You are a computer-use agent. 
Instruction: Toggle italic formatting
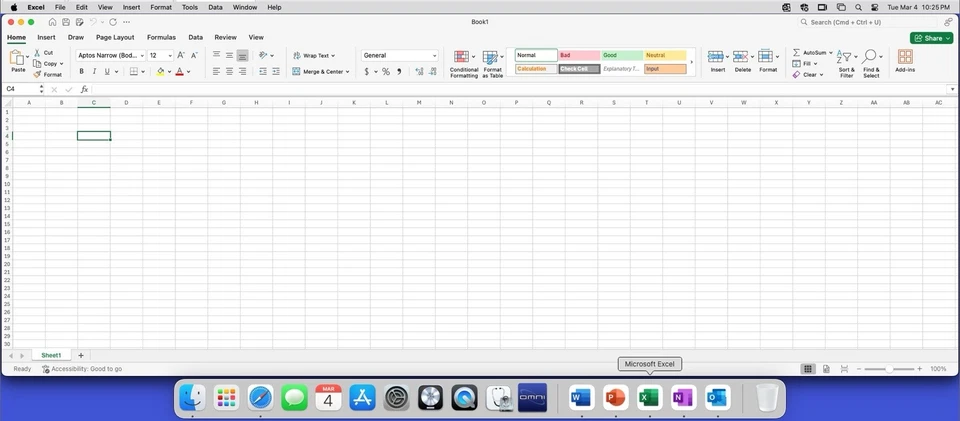click(94, 72)
